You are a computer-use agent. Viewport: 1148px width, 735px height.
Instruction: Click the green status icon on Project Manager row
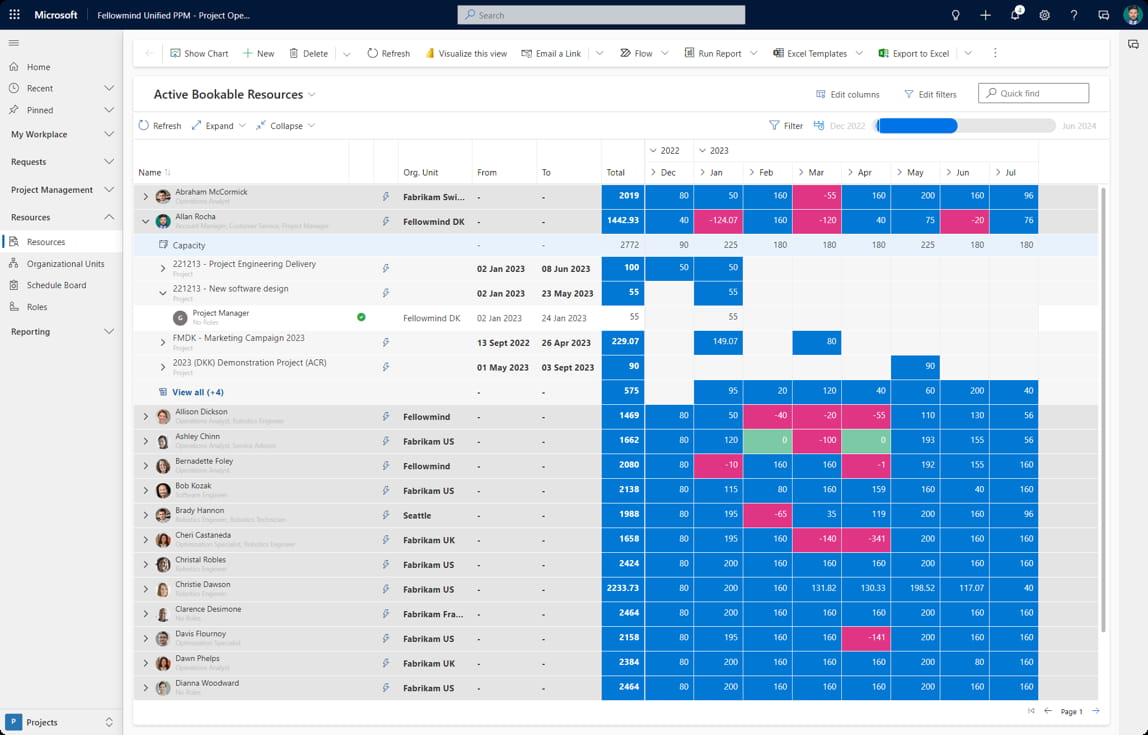point(361,318)
